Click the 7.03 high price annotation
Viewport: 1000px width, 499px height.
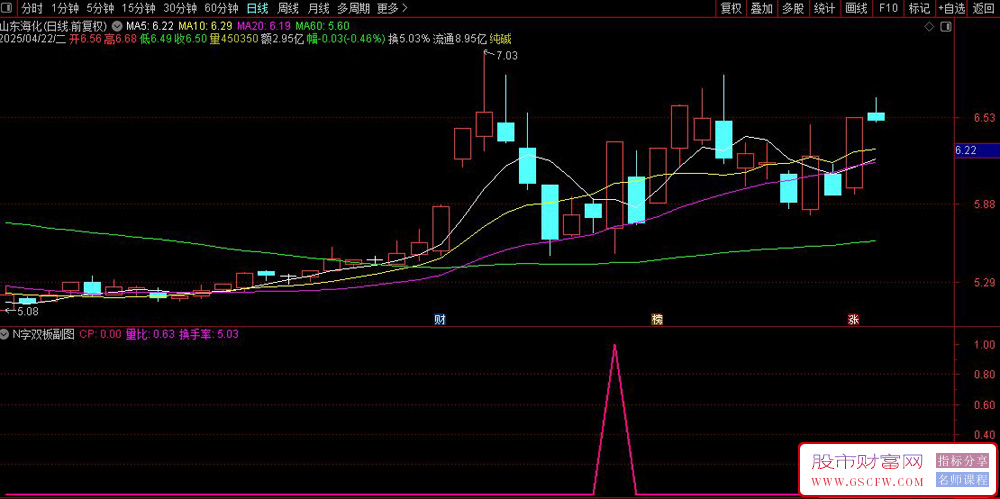click(x=506, y=56)
